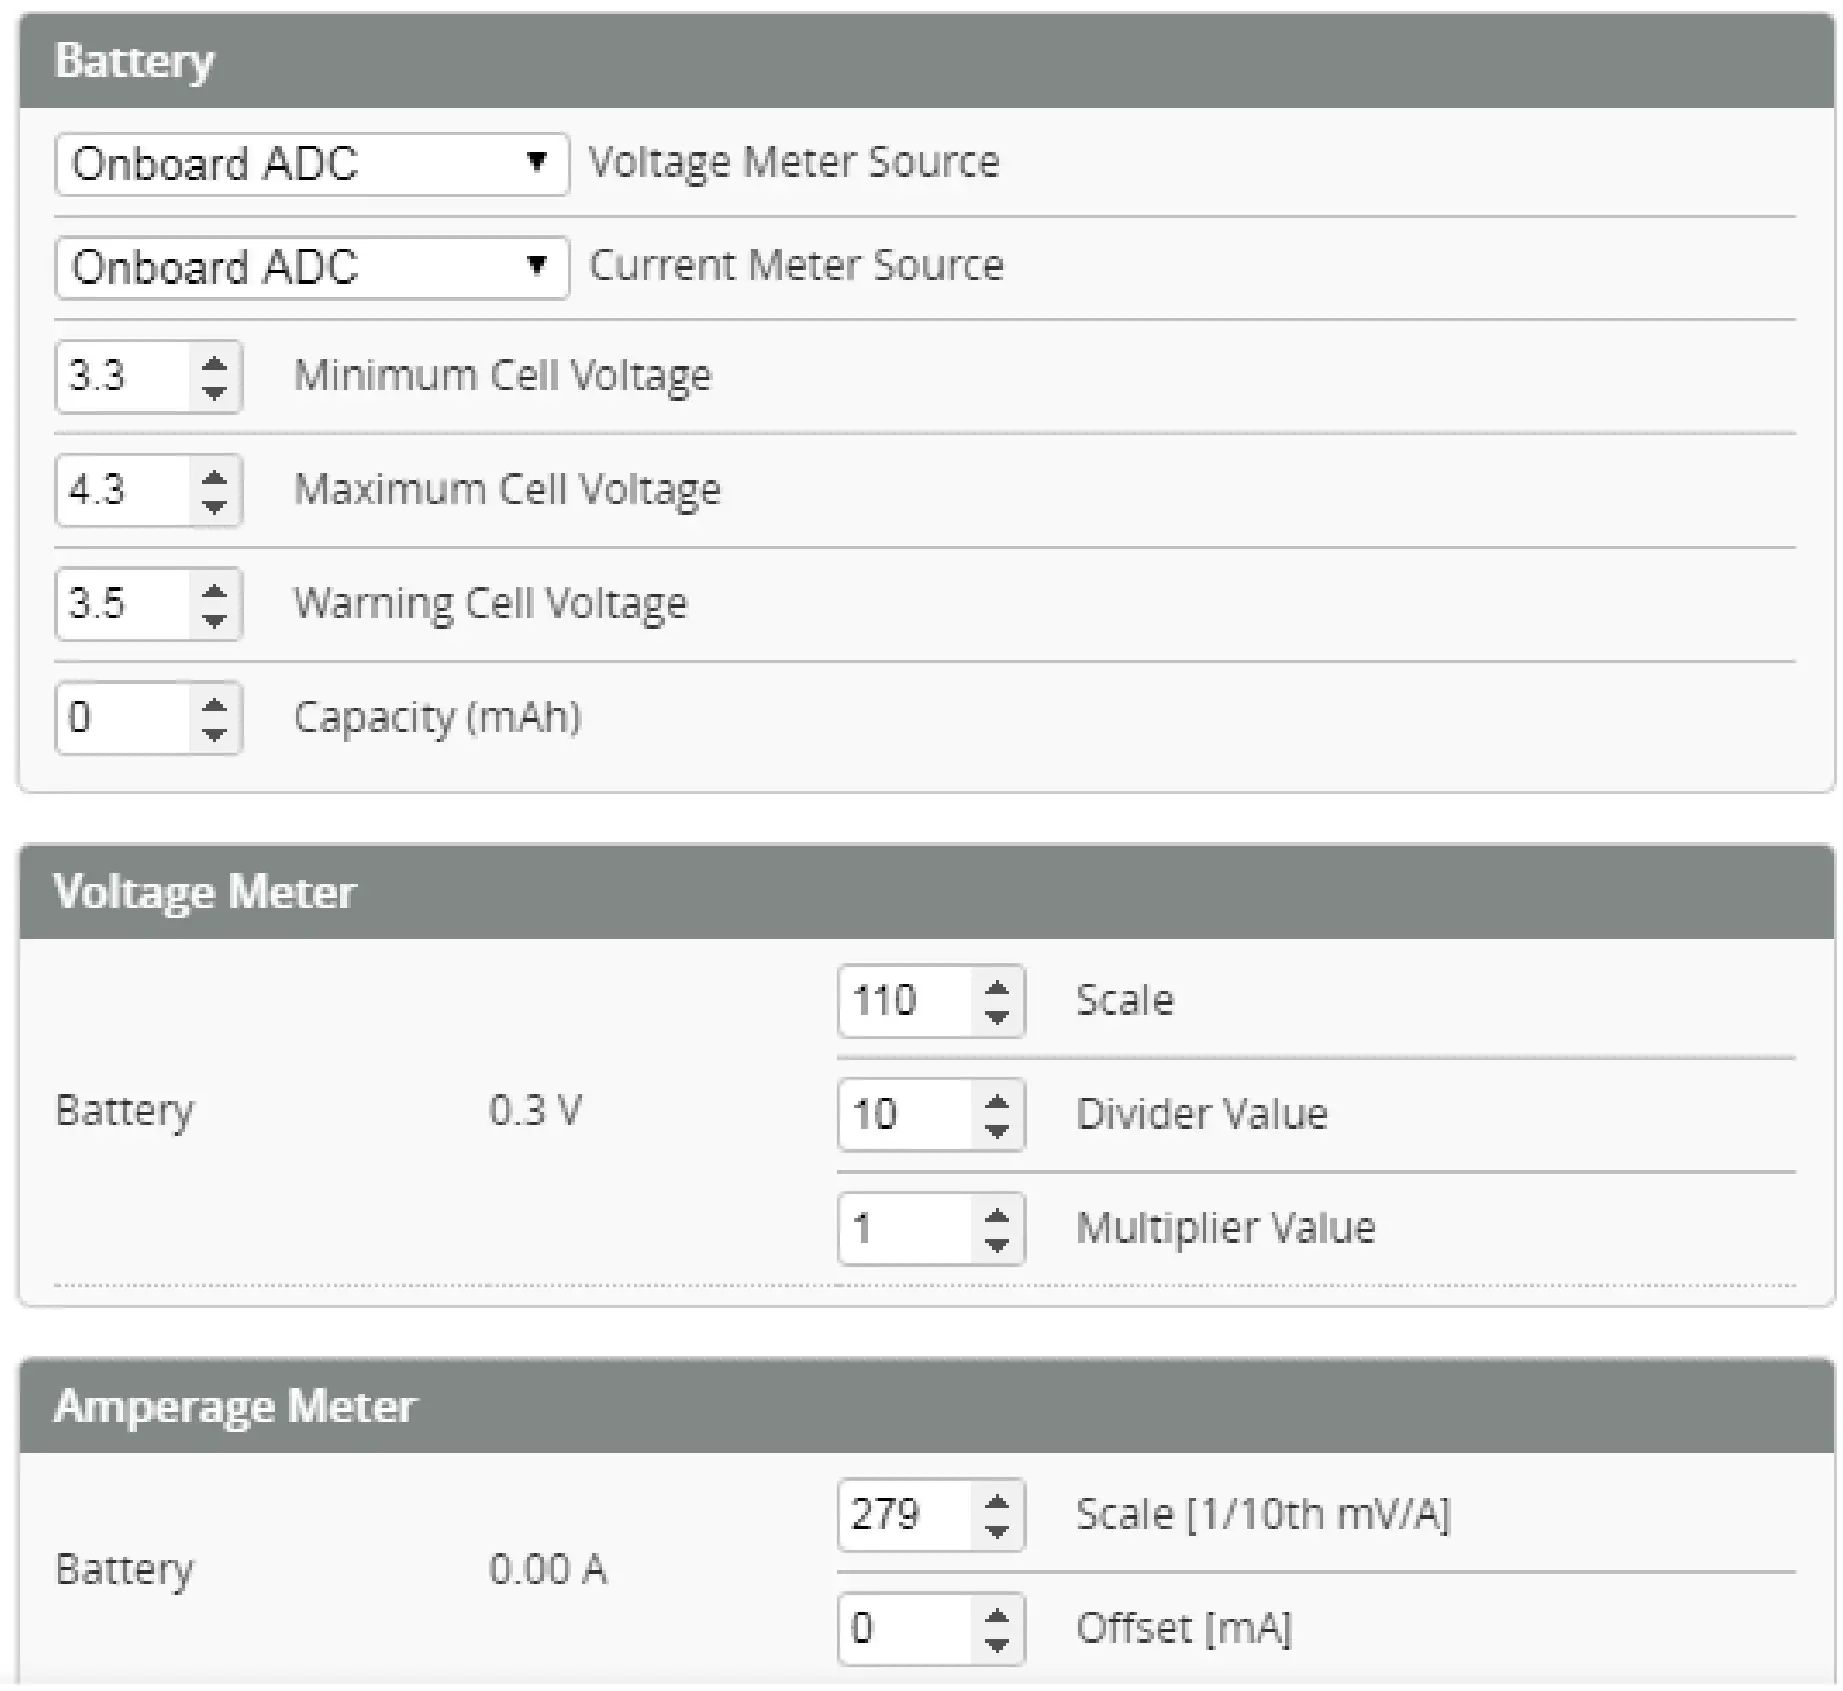Image resolution: width=1843 pixels, height=1691 pixels.
Task: Click the Voltage Meter section header
Action: click(207, 891)
